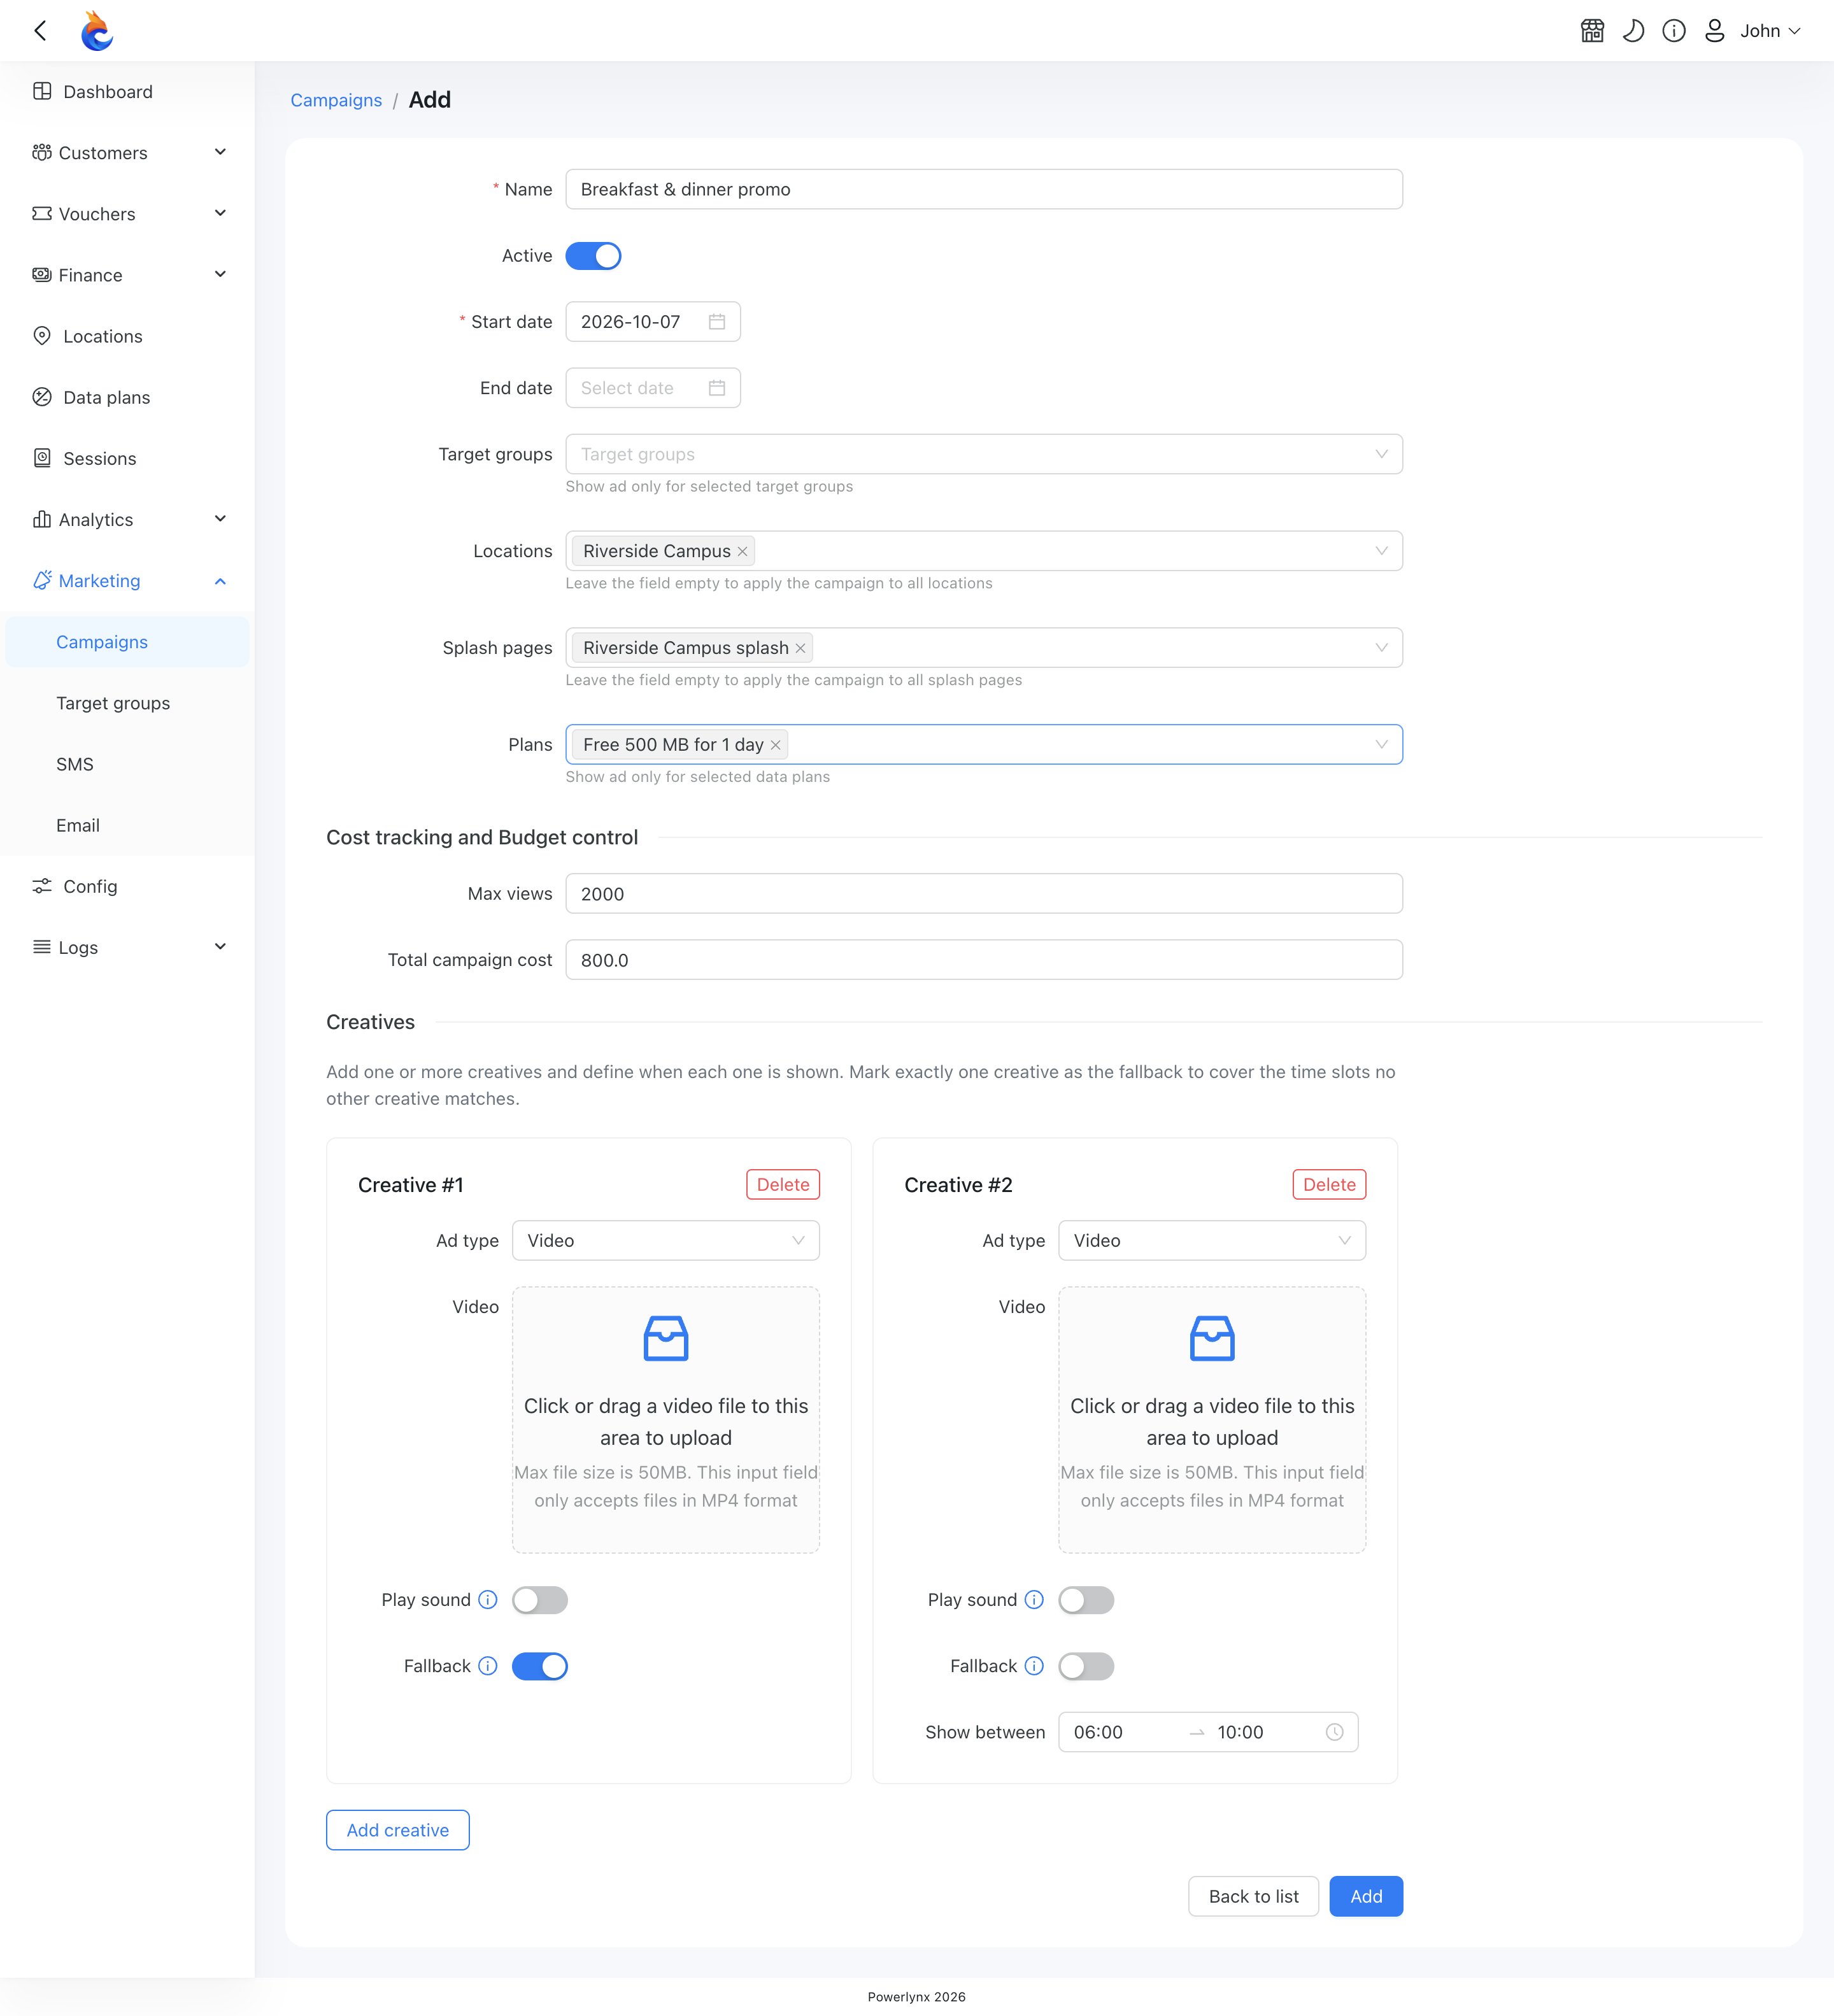Click the user profile avatar icon

(x=1715, y=31)
